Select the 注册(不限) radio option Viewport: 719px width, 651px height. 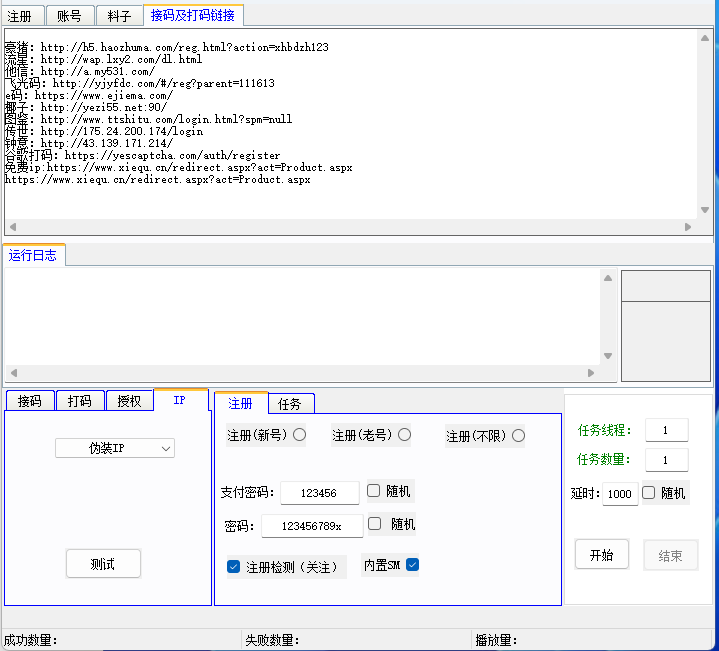(x=519, y=435)
